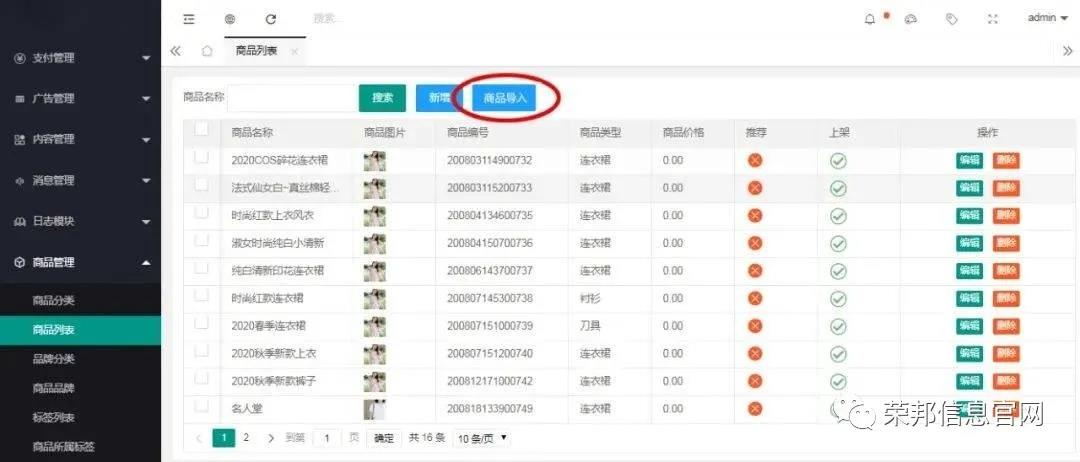Click the 商品导入 button
The width and height of the screenshot is (1080, 462).
pos(504,98)
